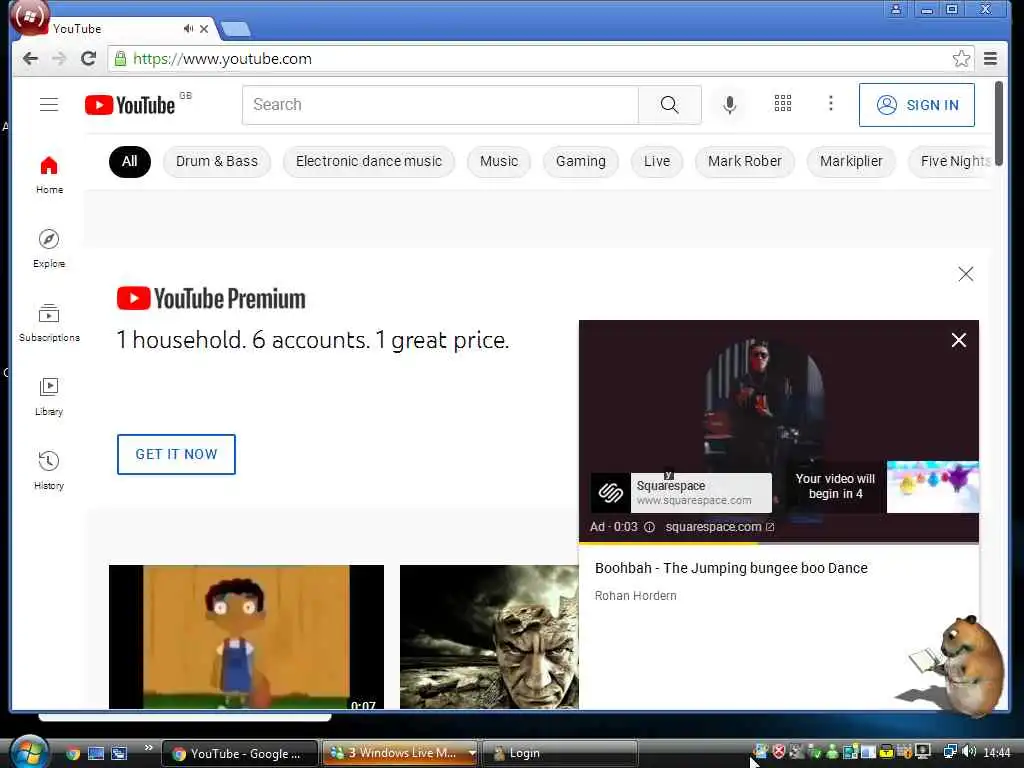
Task: Dismiss the YouTube Premium banner
Action: click(965, 274)
